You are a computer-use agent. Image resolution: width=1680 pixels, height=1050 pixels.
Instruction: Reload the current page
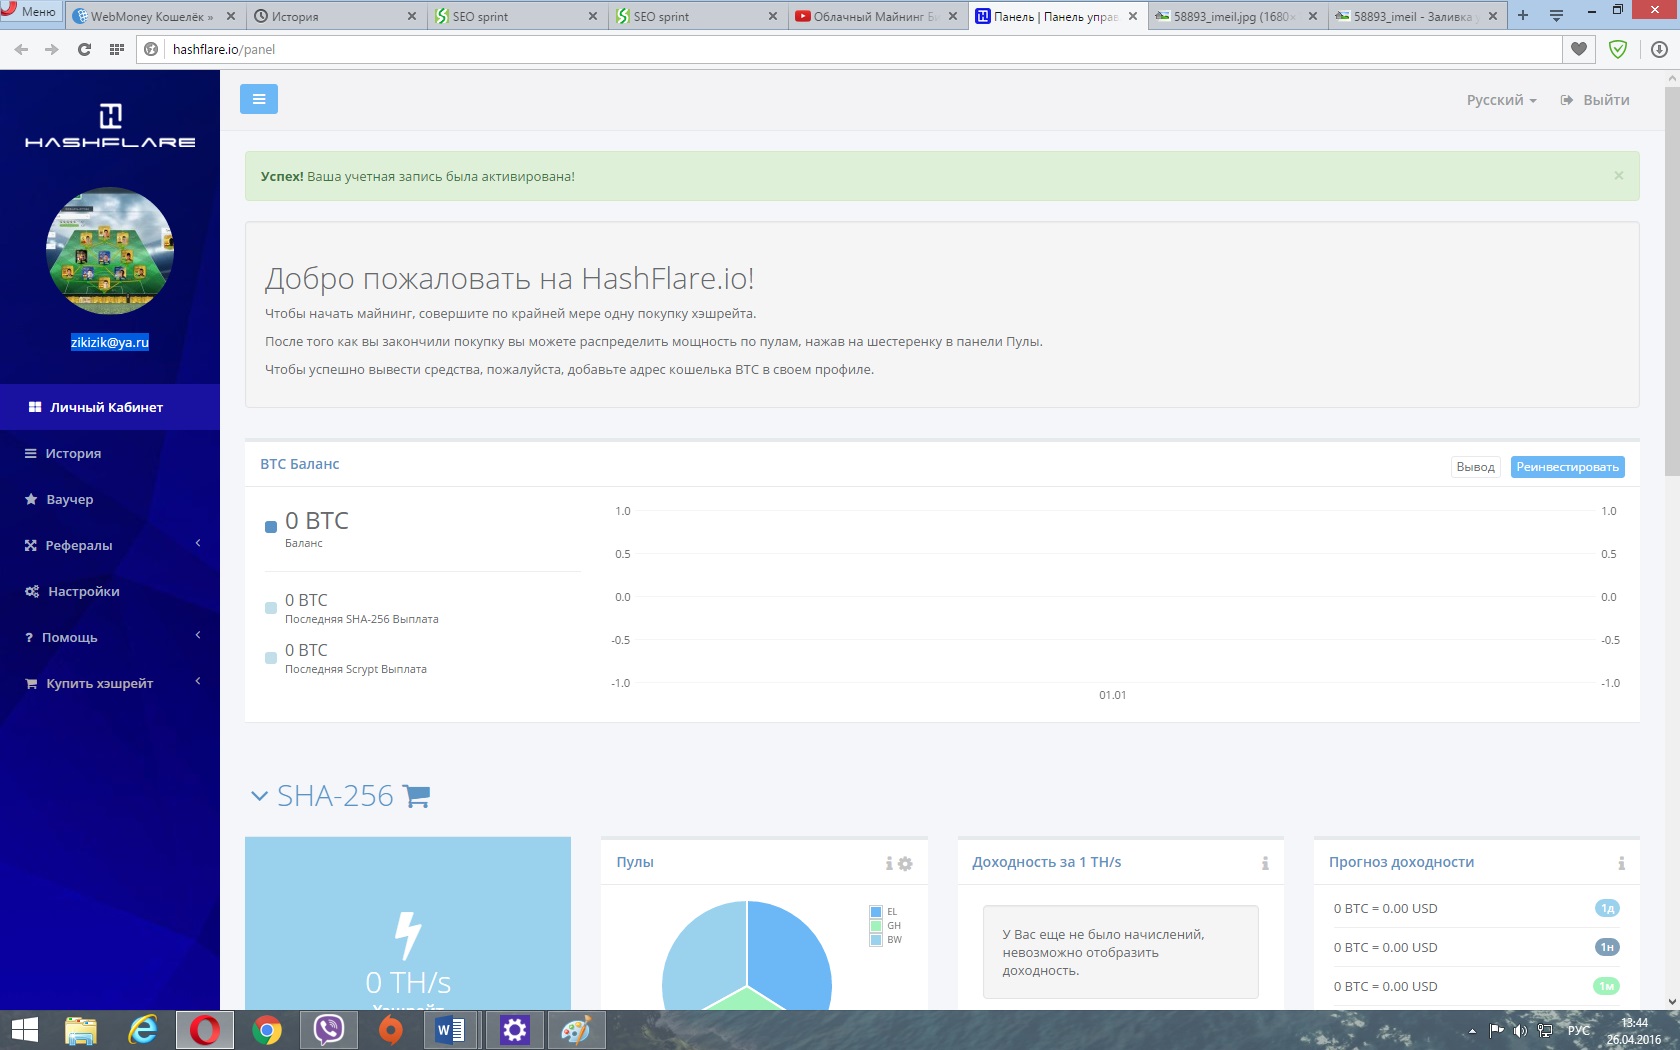point(84,49)
